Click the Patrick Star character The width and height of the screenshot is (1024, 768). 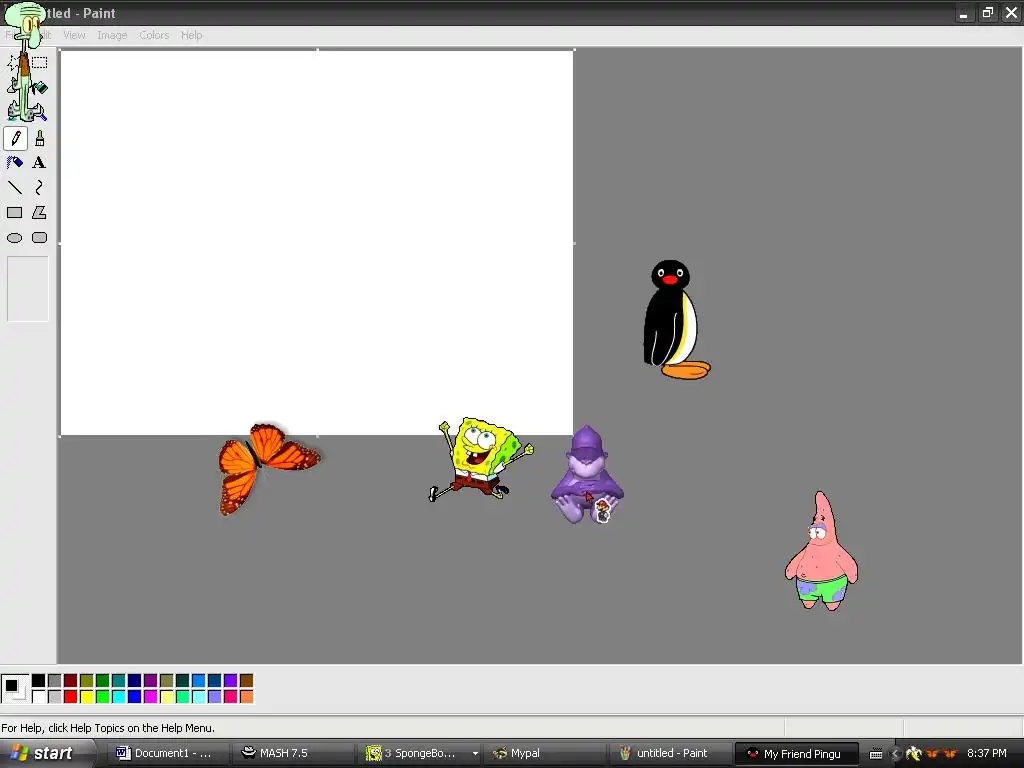[821, 552]
